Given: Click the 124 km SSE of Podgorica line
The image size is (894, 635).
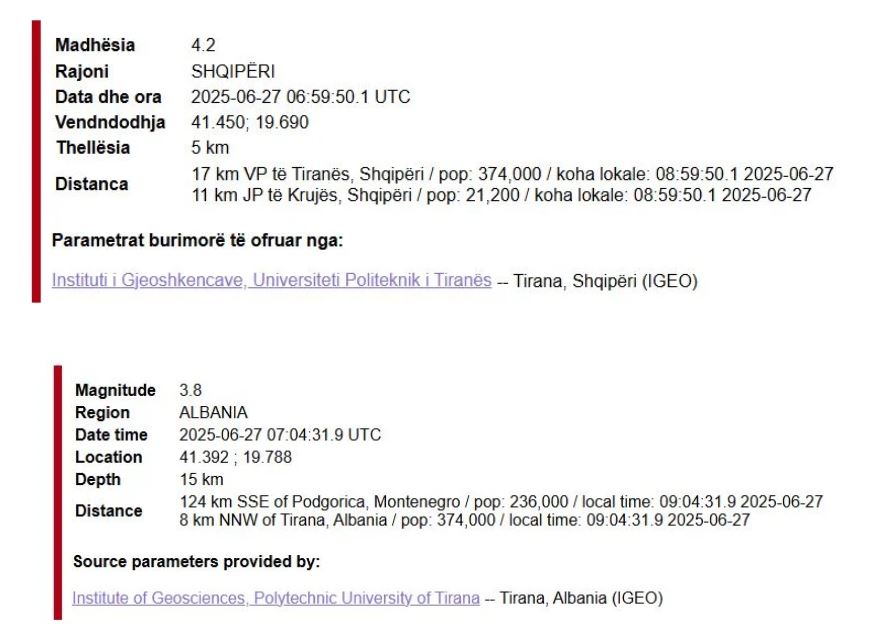Looking at the screenshot, I should (501, 502).
